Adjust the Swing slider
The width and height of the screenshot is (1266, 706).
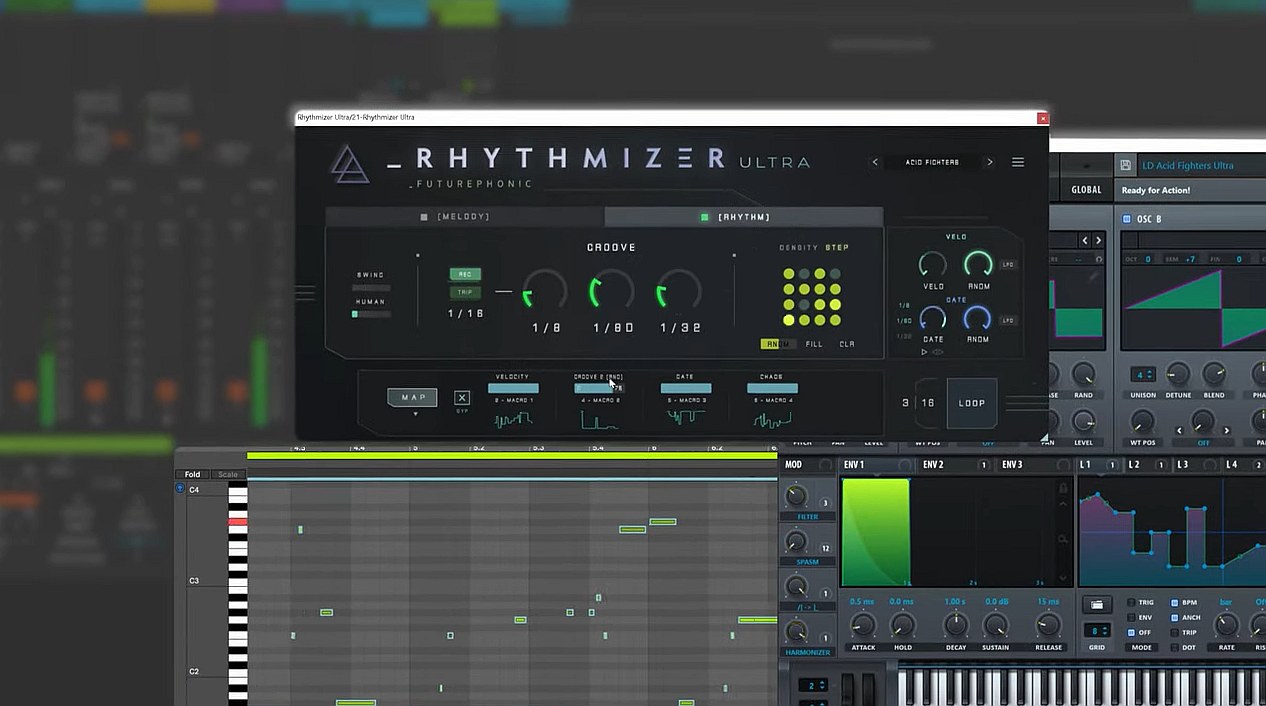coord(370,287)
